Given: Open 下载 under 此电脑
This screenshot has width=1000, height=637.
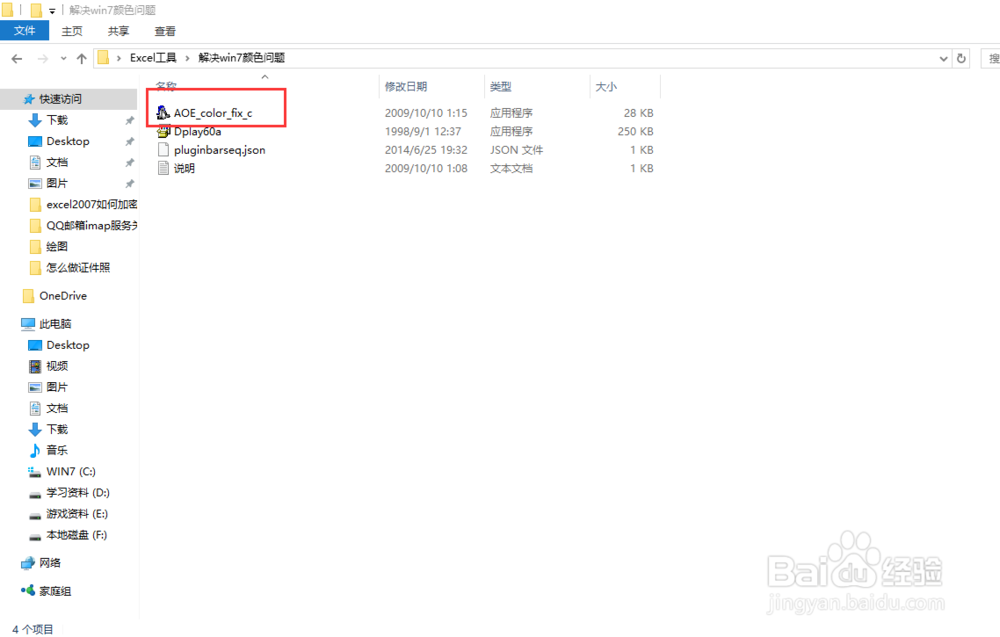Looking at the screenshot, I should pyautogui.click(x=57, y=429).
